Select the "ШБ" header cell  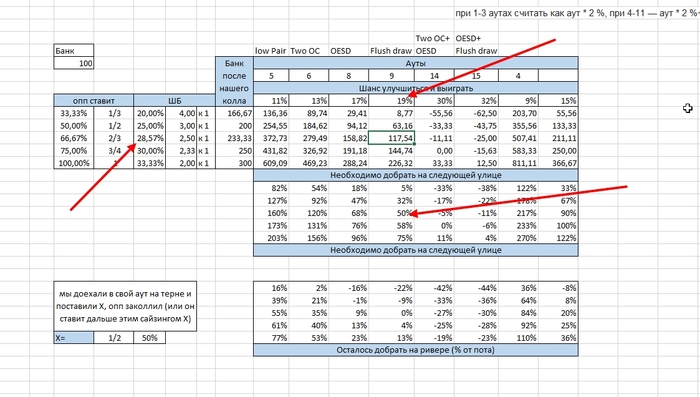(175, 100)
